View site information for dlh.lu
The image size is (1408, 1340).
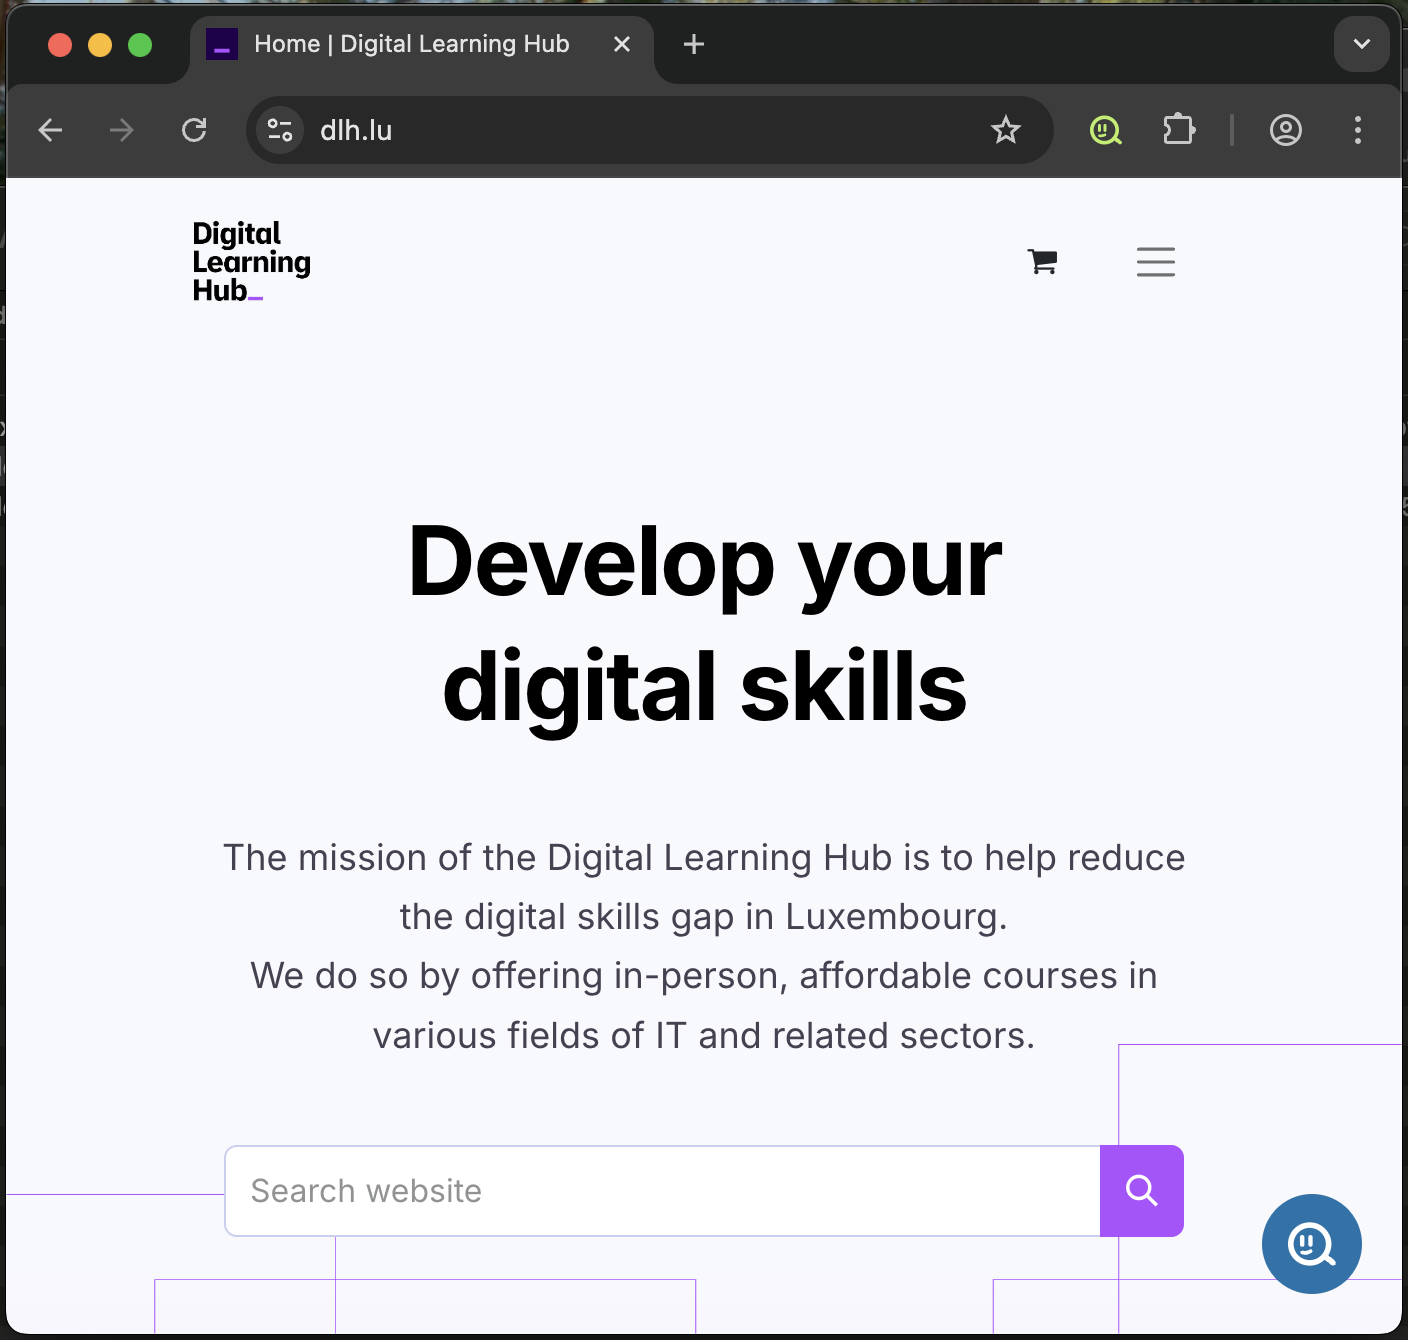[280, 130]
